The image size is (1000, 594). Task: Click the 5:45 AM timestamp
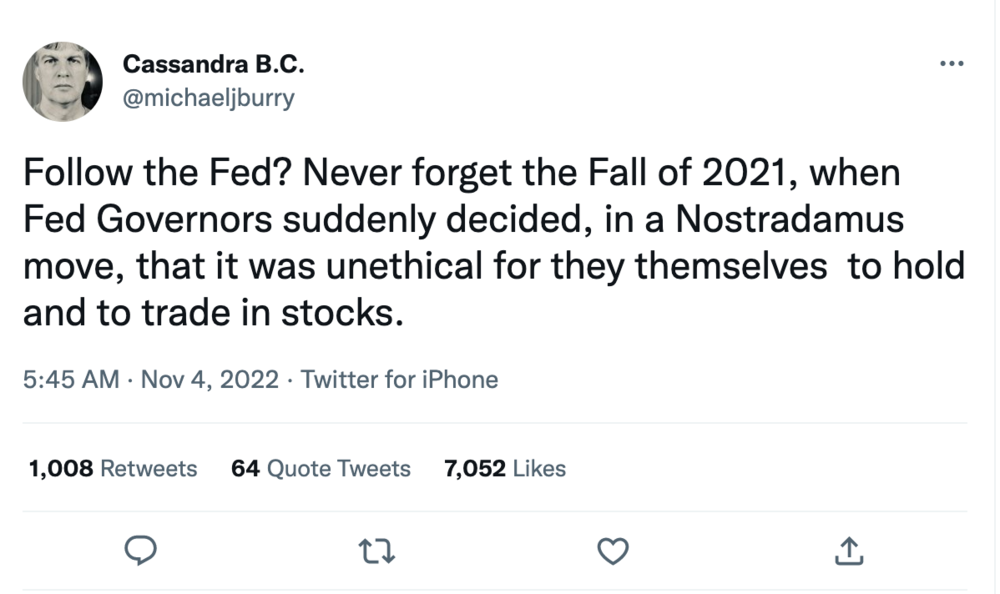click(70, 380)
